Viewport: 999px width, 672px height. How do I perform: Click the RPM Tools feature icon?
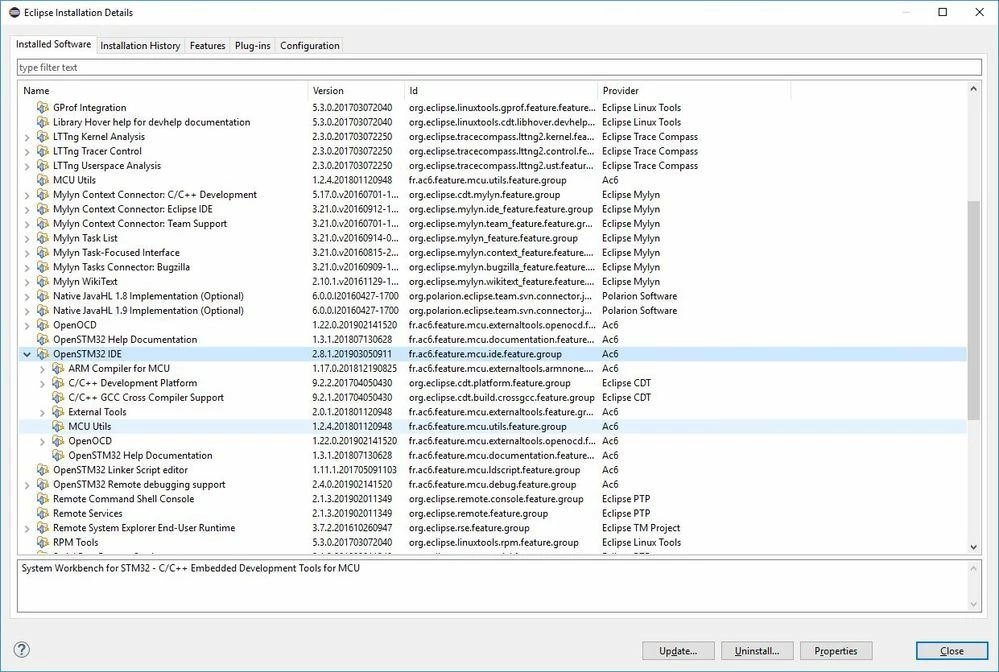click(43, 543)
